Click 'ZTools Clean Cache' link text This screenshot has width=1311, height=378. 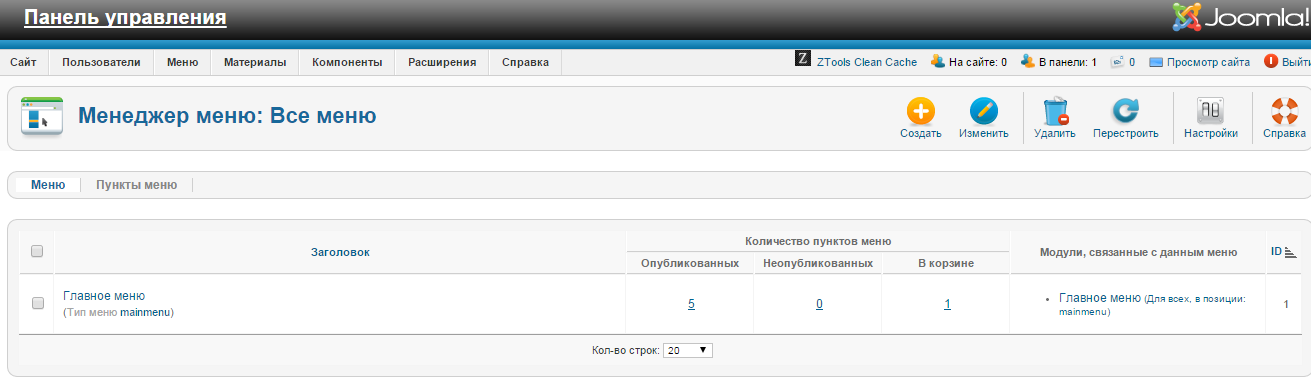[x=867, y=62]
